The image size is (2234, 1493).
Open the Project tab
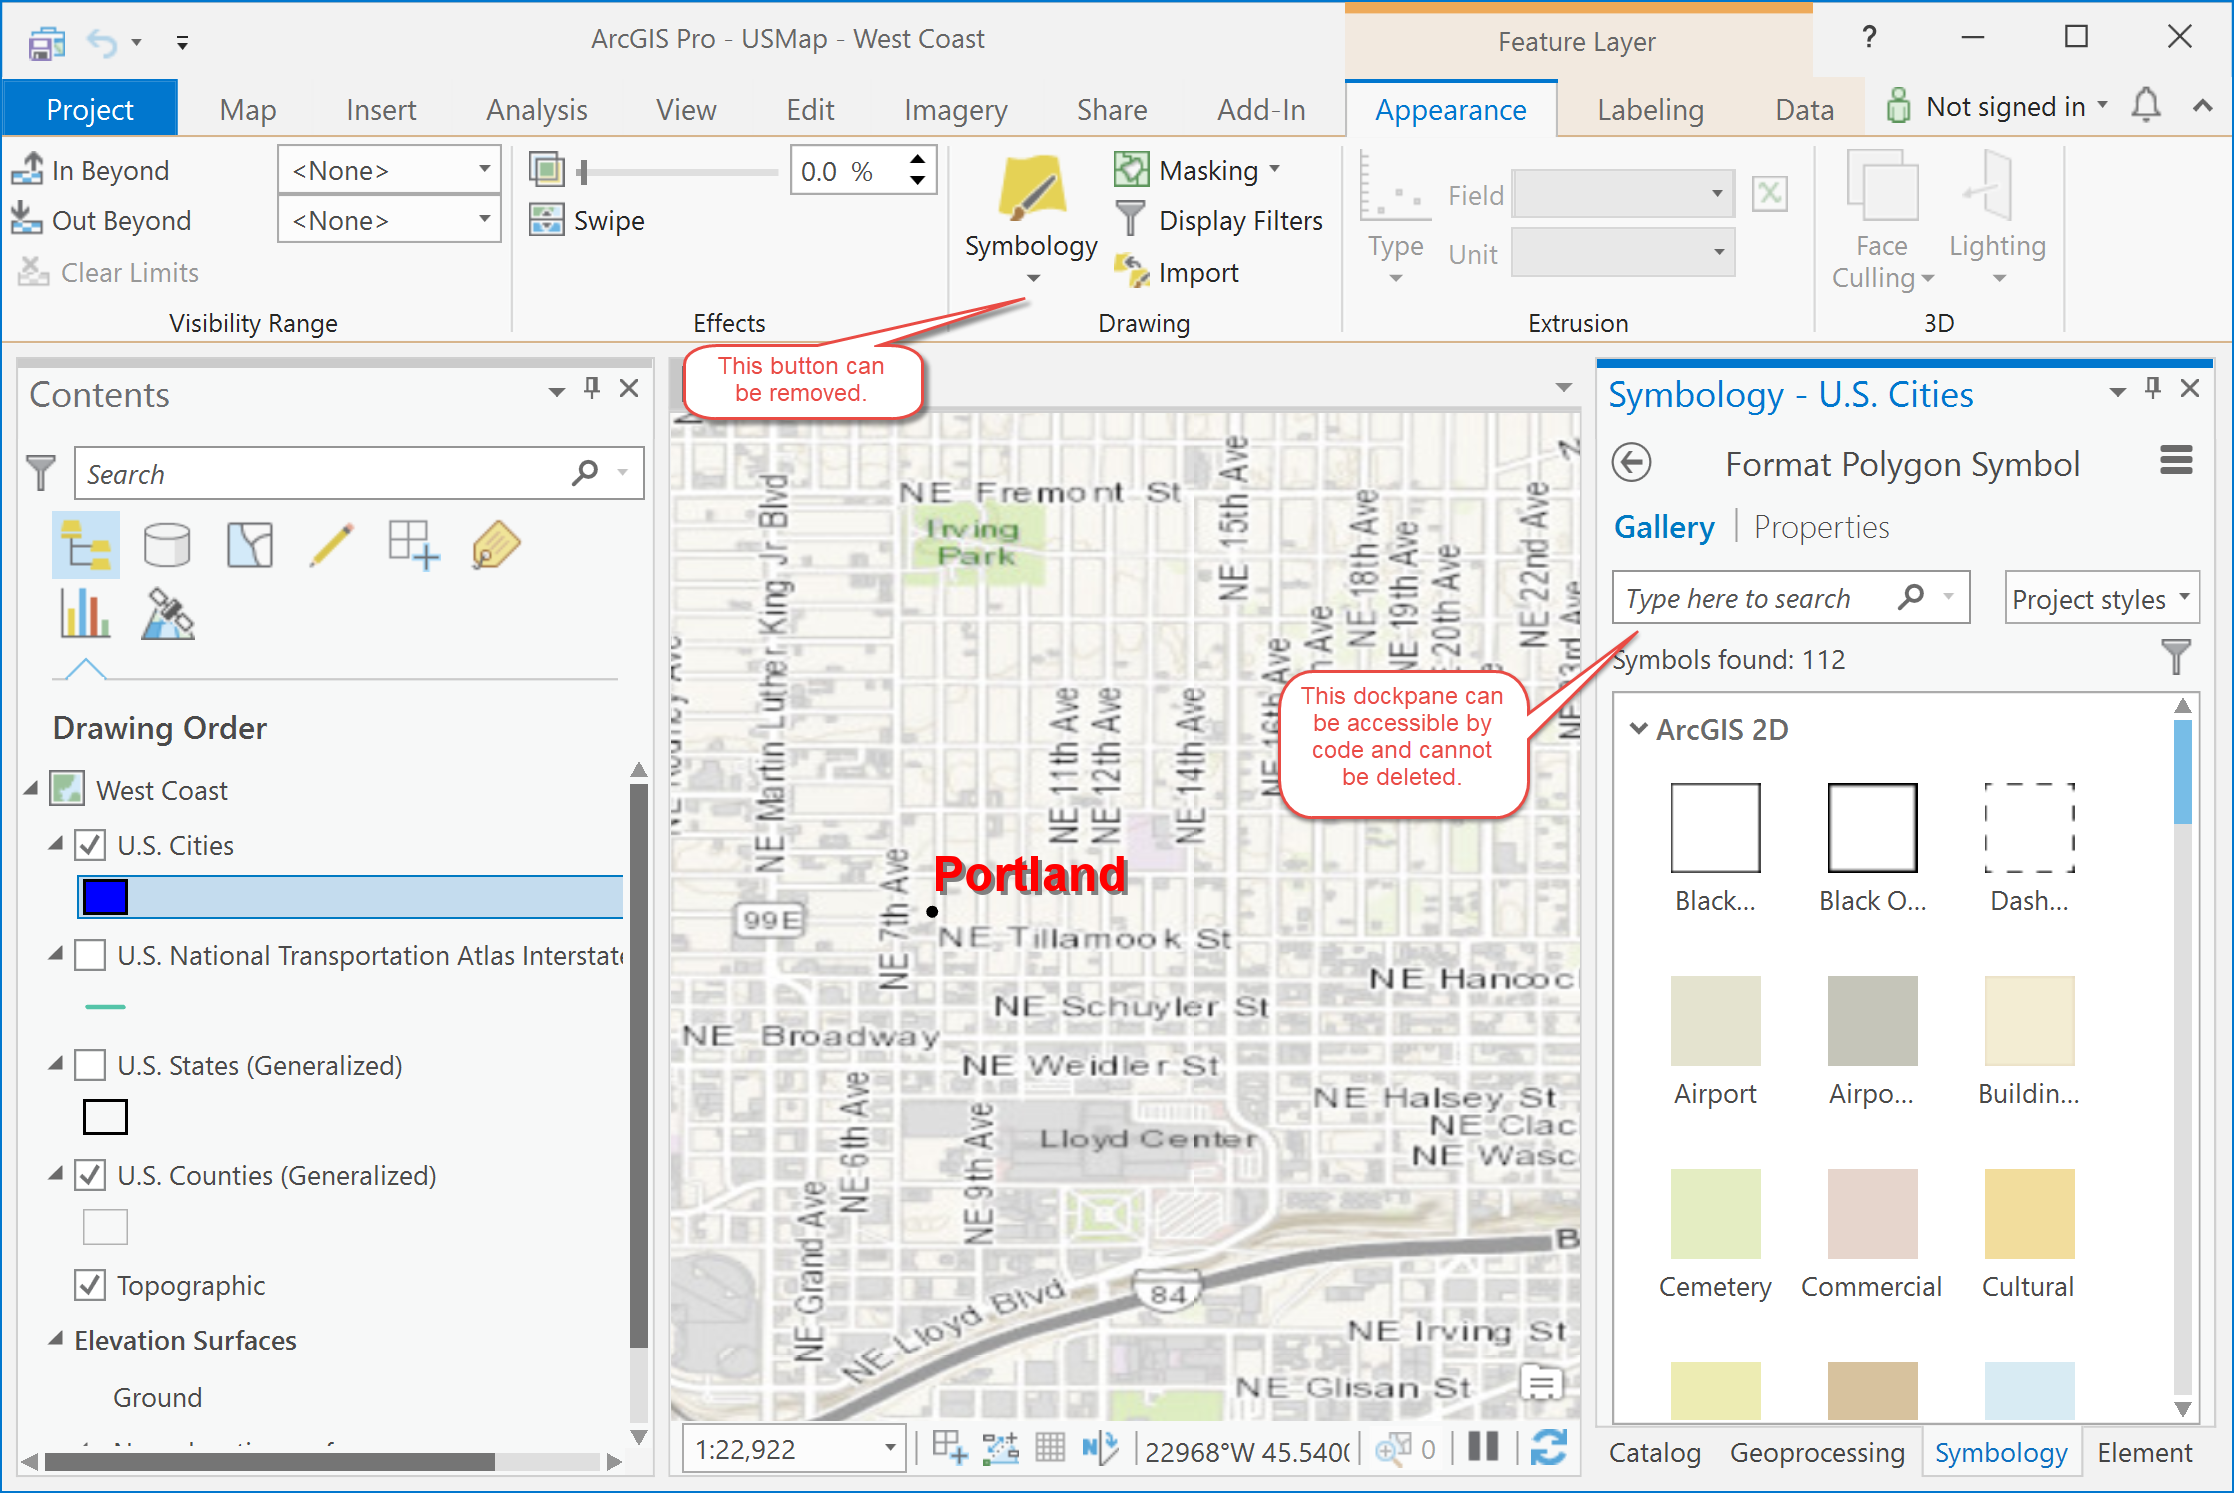click(x=90, y=108)
